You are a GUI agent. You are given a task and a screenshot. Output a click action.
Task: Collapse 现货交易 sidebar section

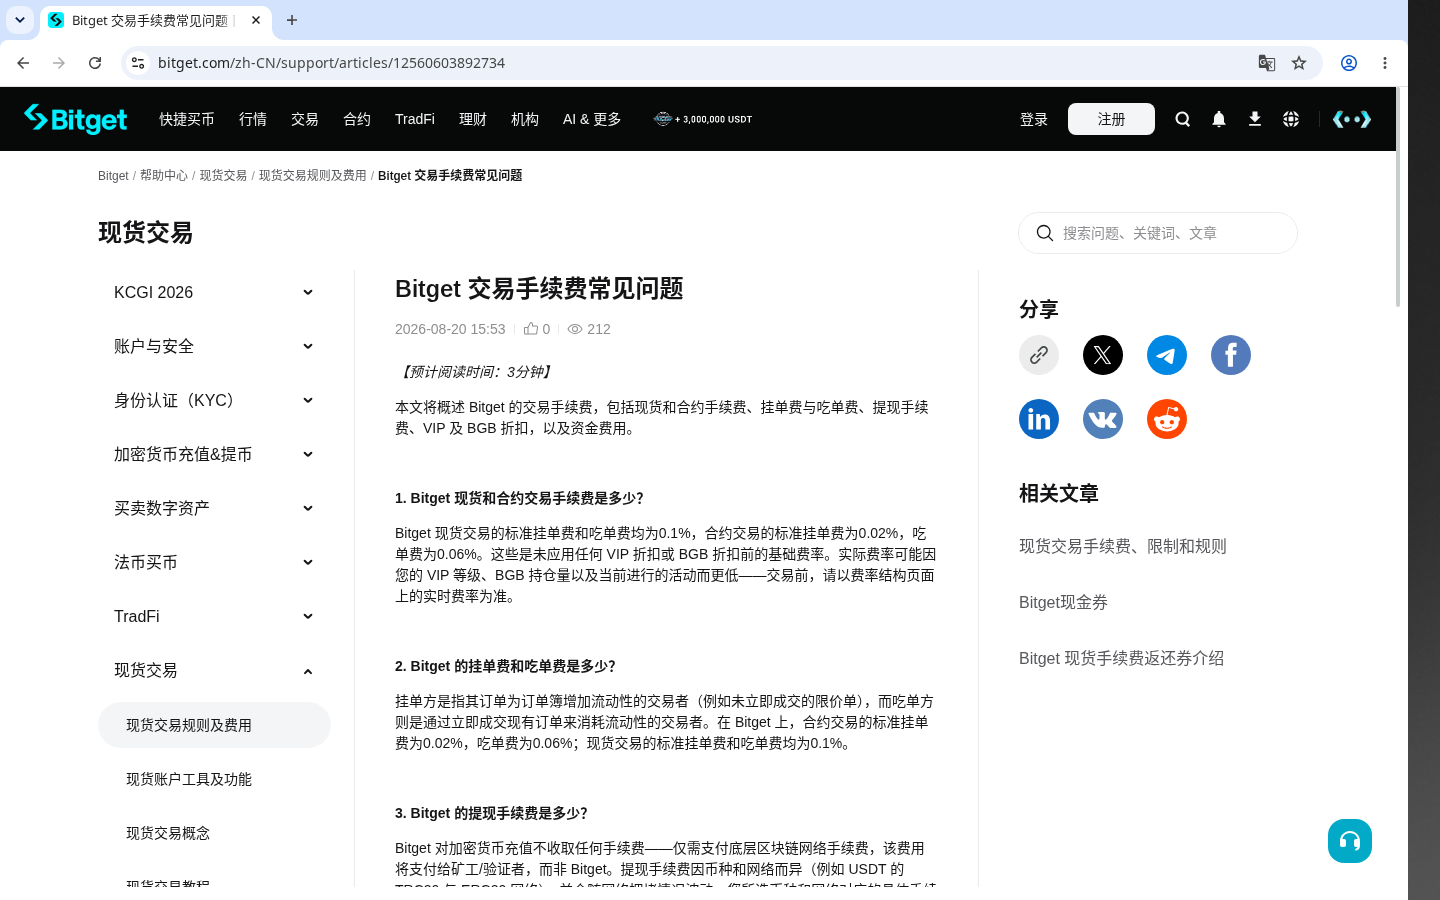point(214,670)
